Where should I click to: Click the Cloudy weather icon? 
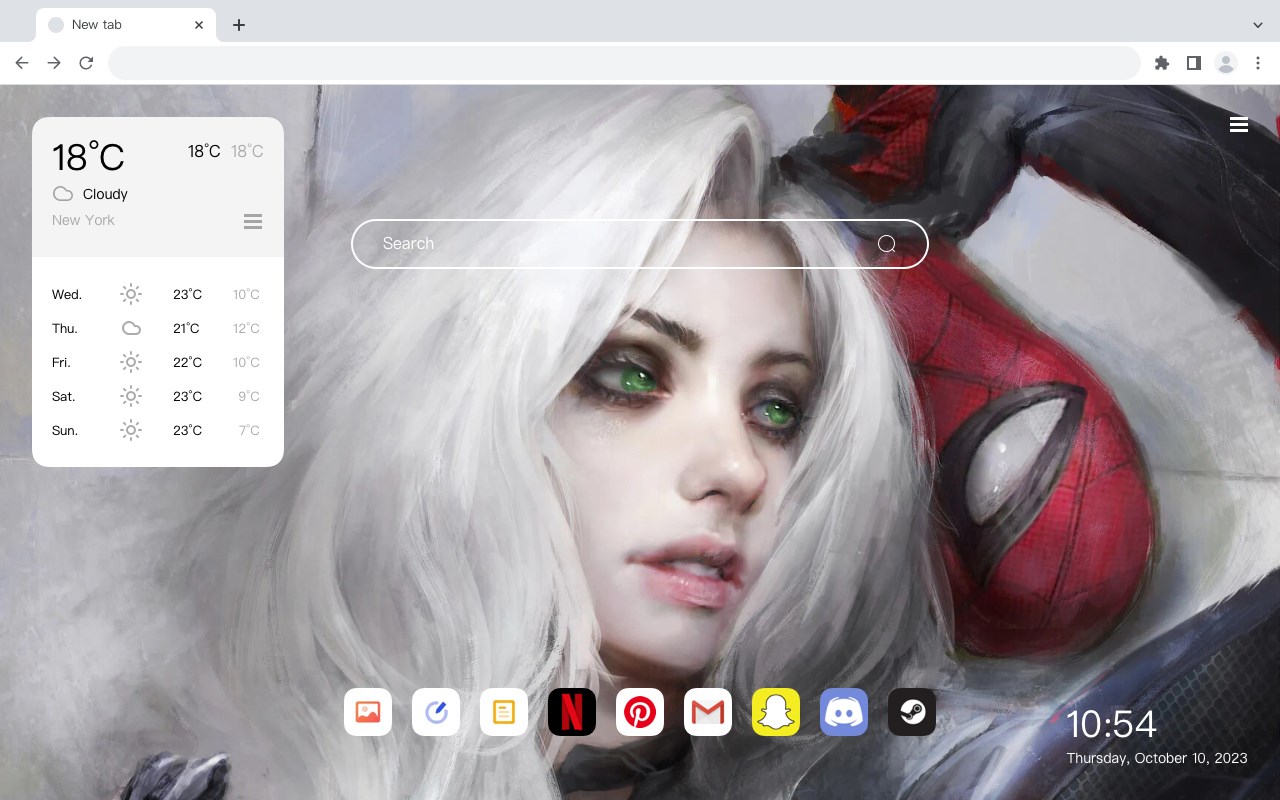coord(63,194)
